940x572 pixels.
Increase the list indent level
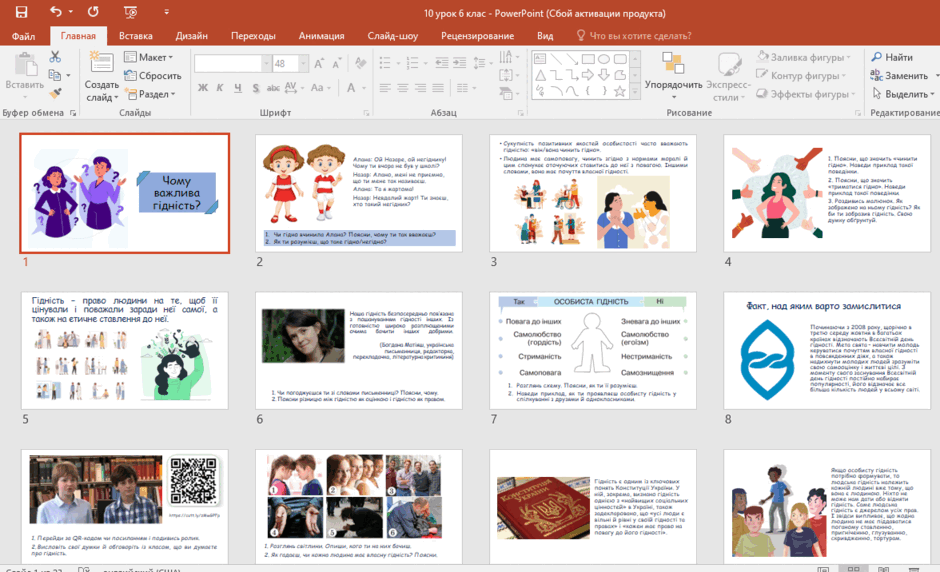[460, 62]
